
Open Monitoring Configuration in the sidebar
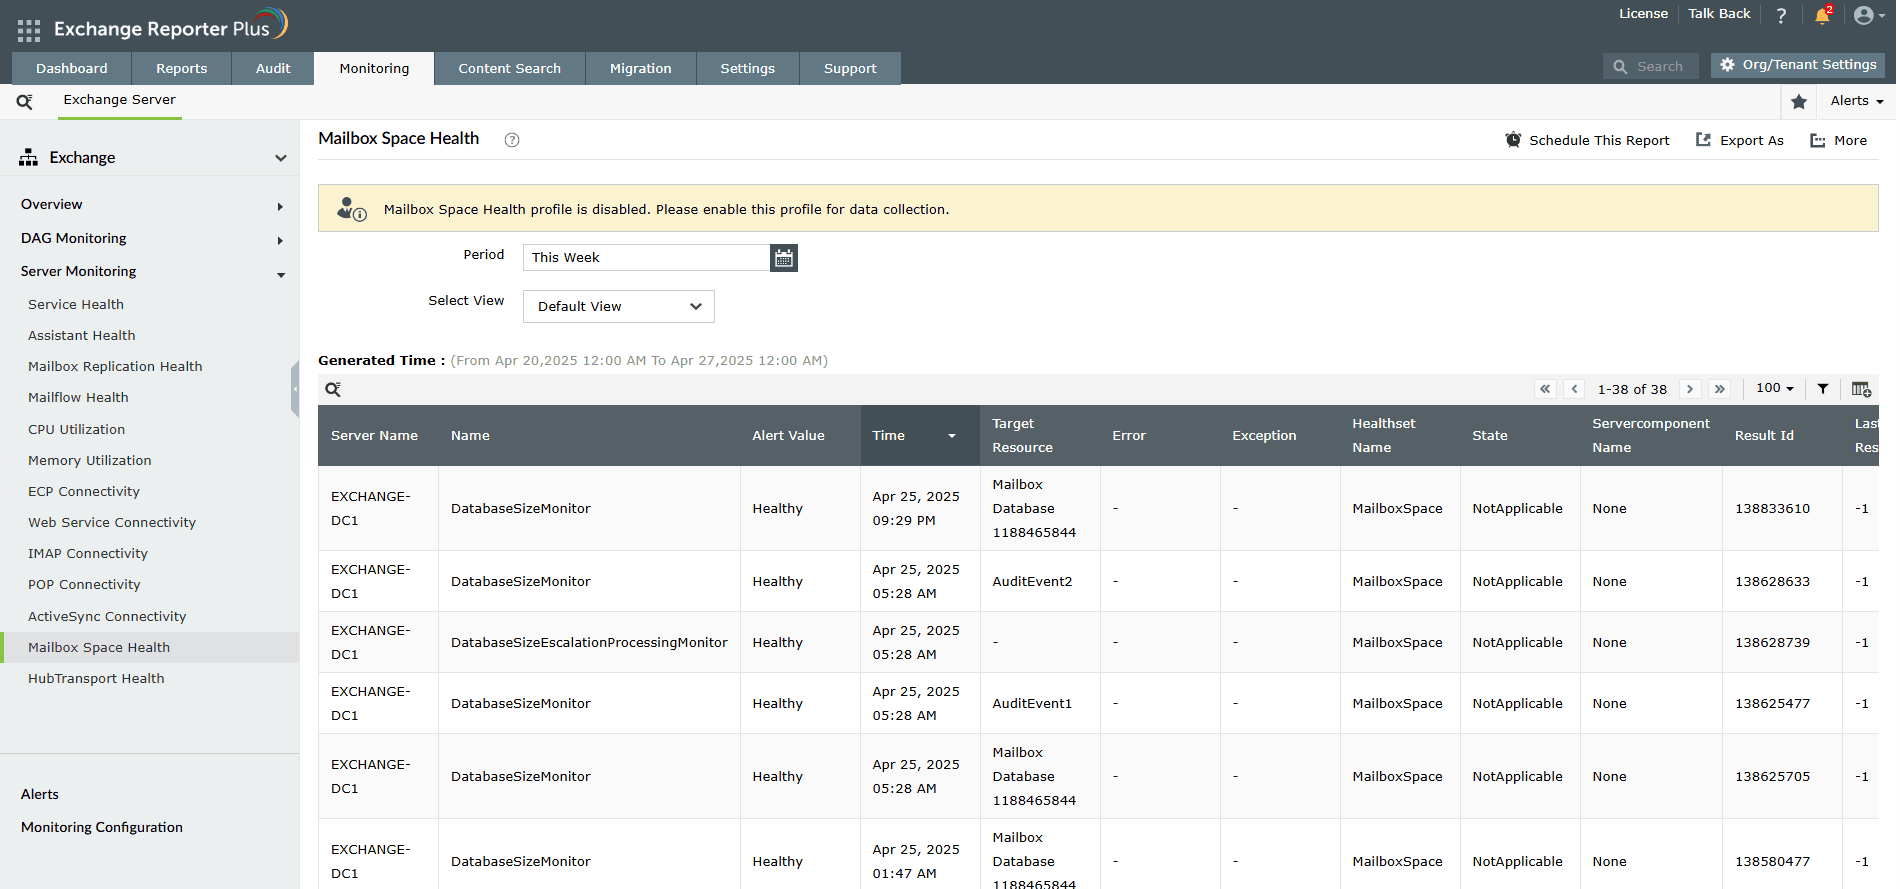[102, 828]
